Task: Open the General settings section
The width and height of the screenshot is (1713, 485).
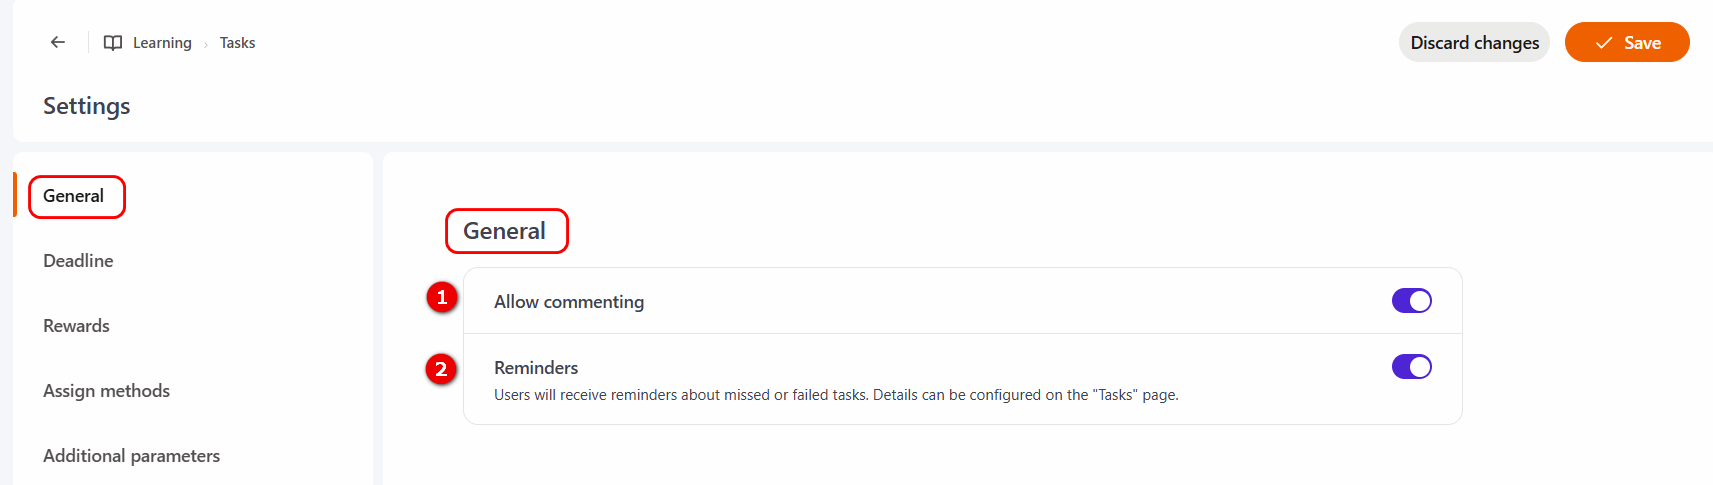Action: (x=73, y=196)
